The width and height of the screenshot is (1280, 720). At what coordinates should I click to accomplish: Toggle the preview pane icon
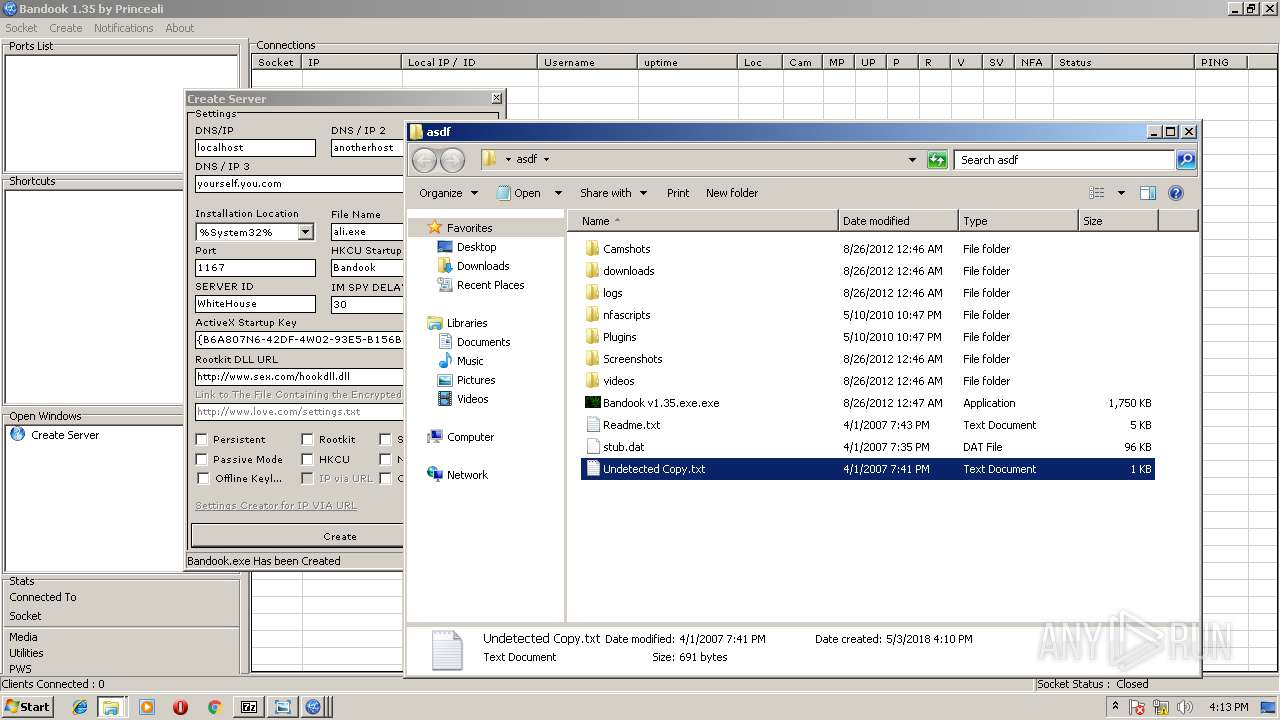click(1148, 193)
